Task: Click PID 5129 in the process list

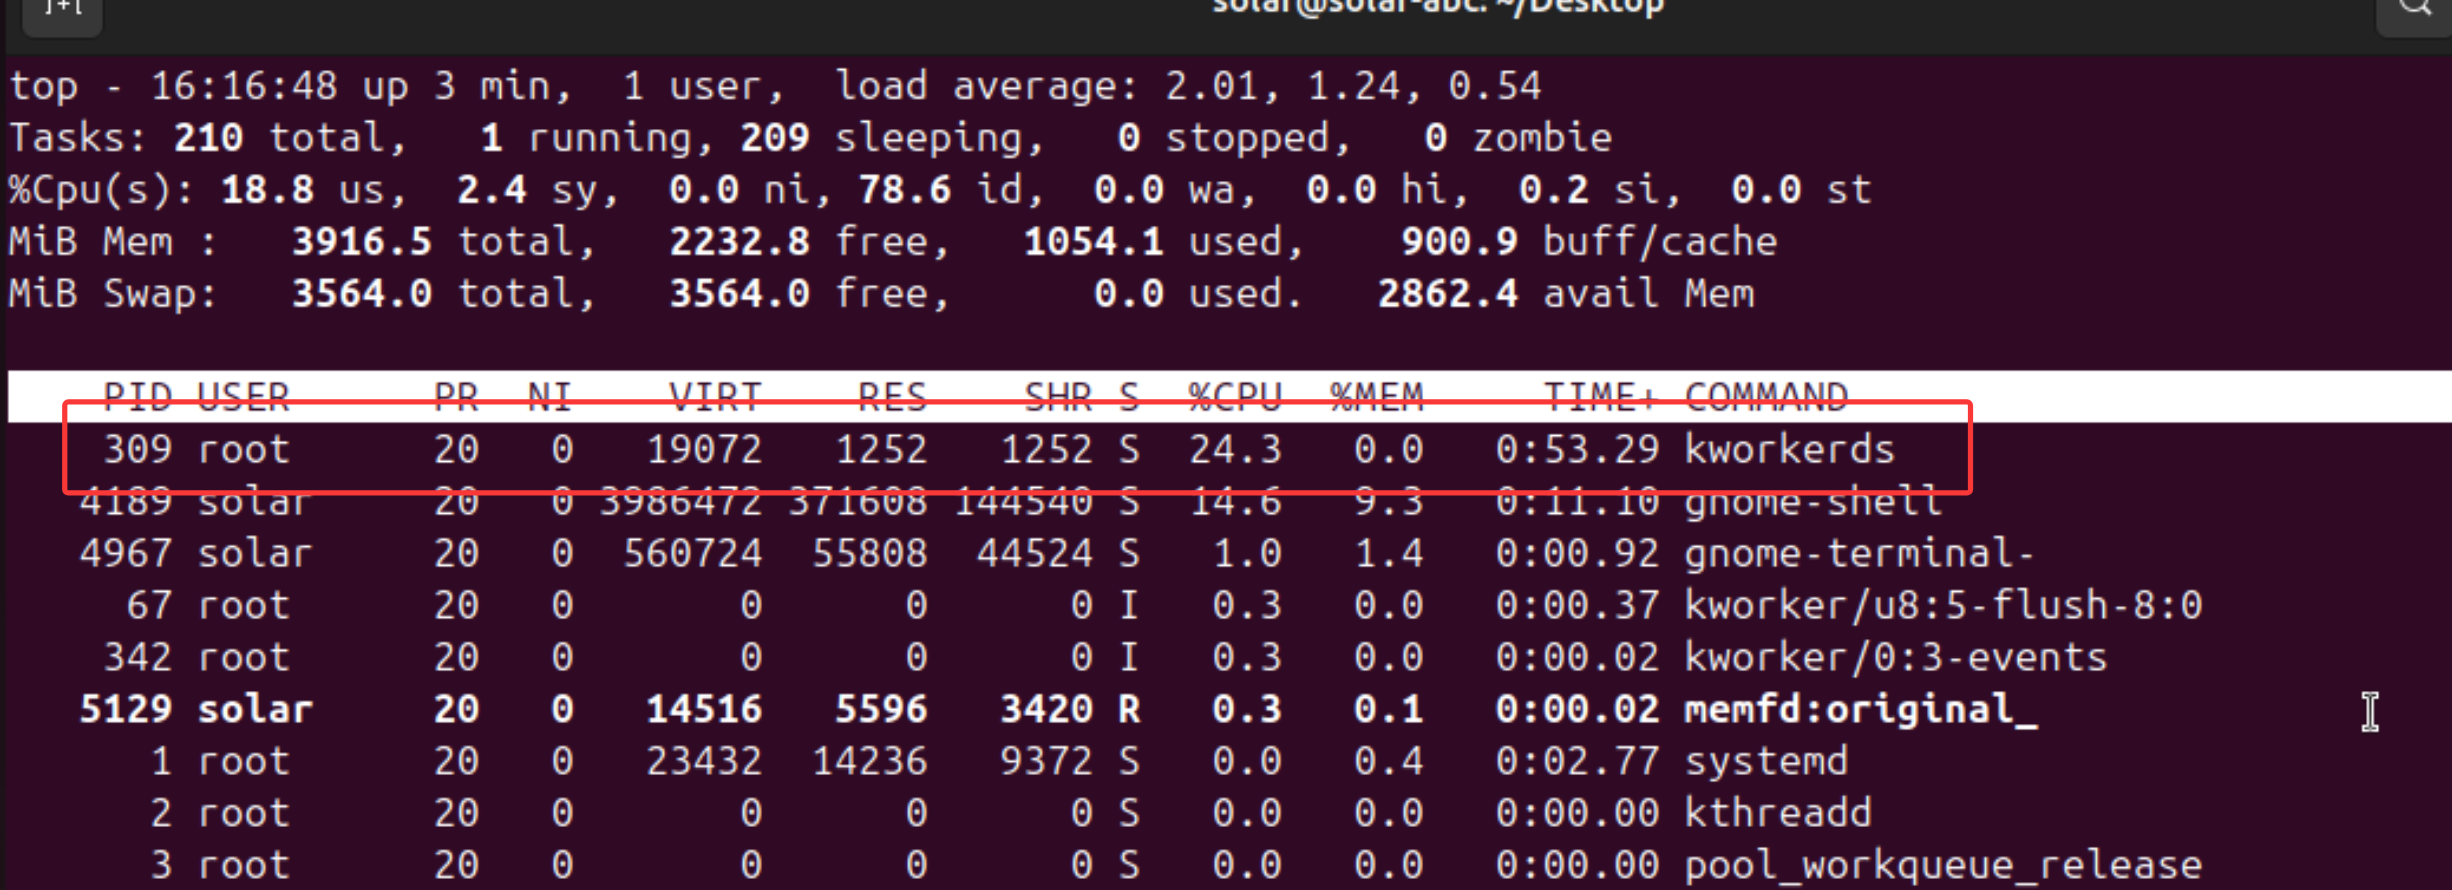Action: [x=126, y=709]
